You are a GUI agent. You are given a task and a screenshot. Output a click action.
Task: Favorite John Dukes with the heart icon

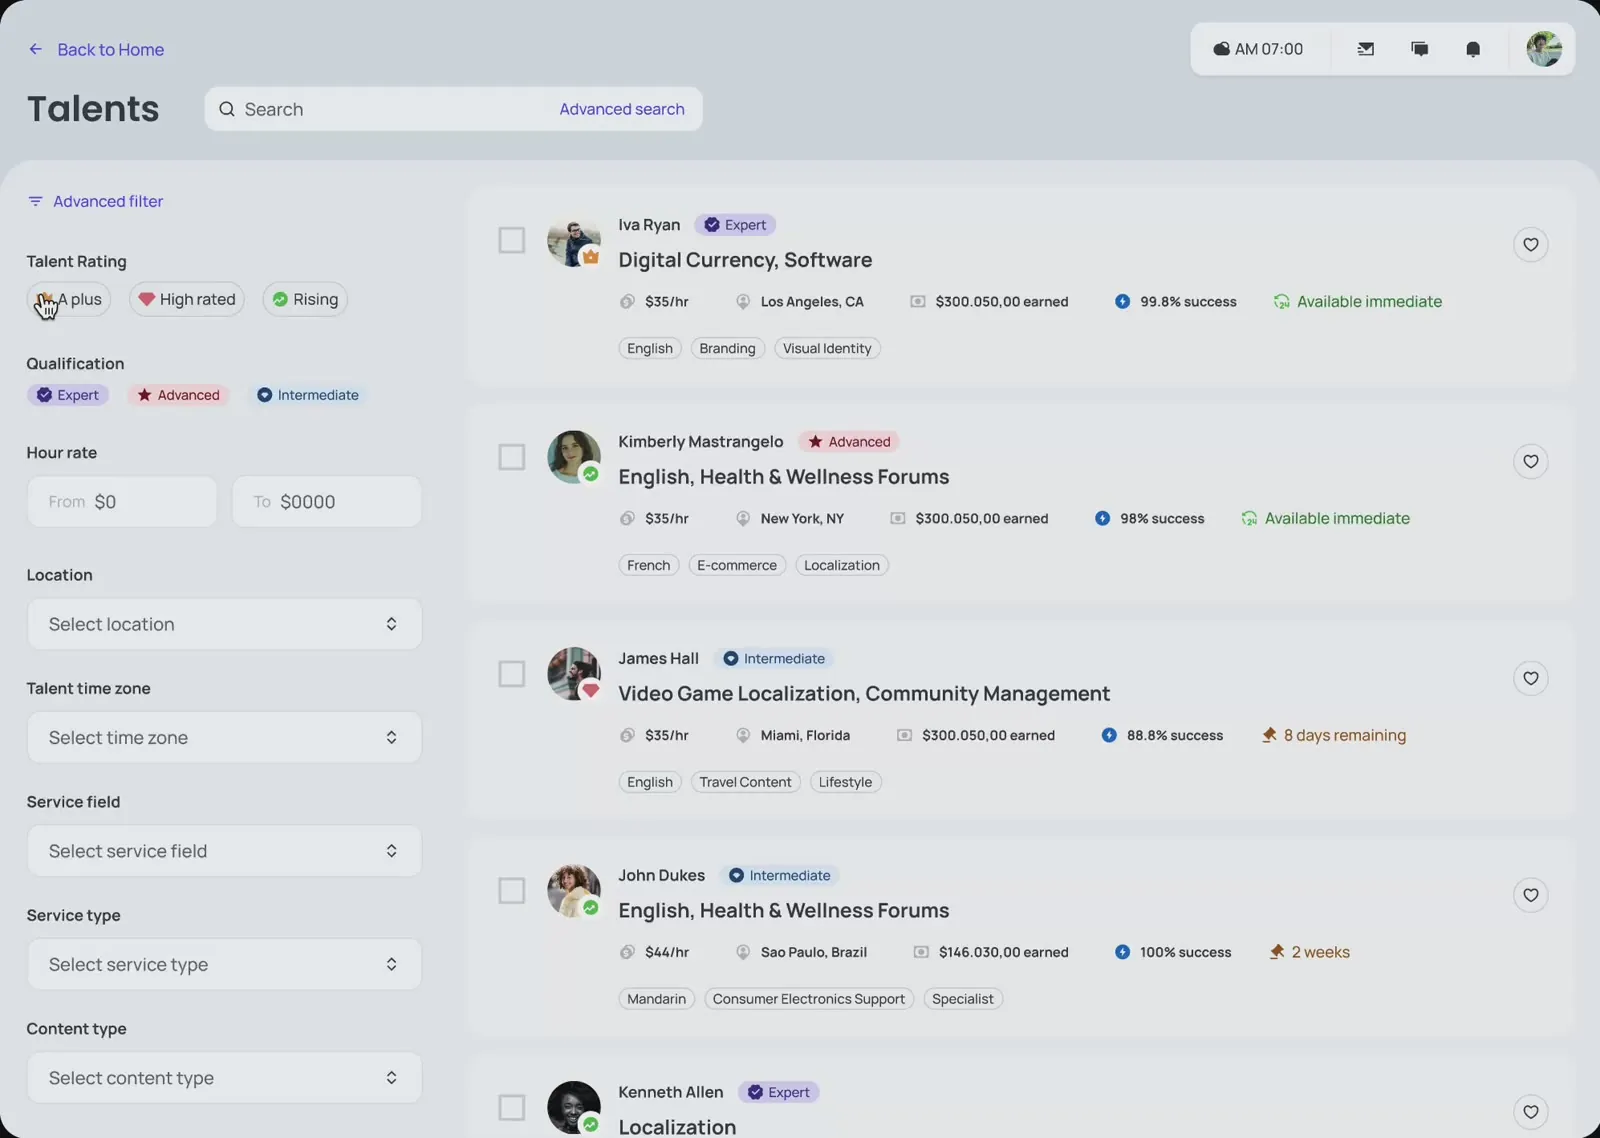pos(1531,895)
